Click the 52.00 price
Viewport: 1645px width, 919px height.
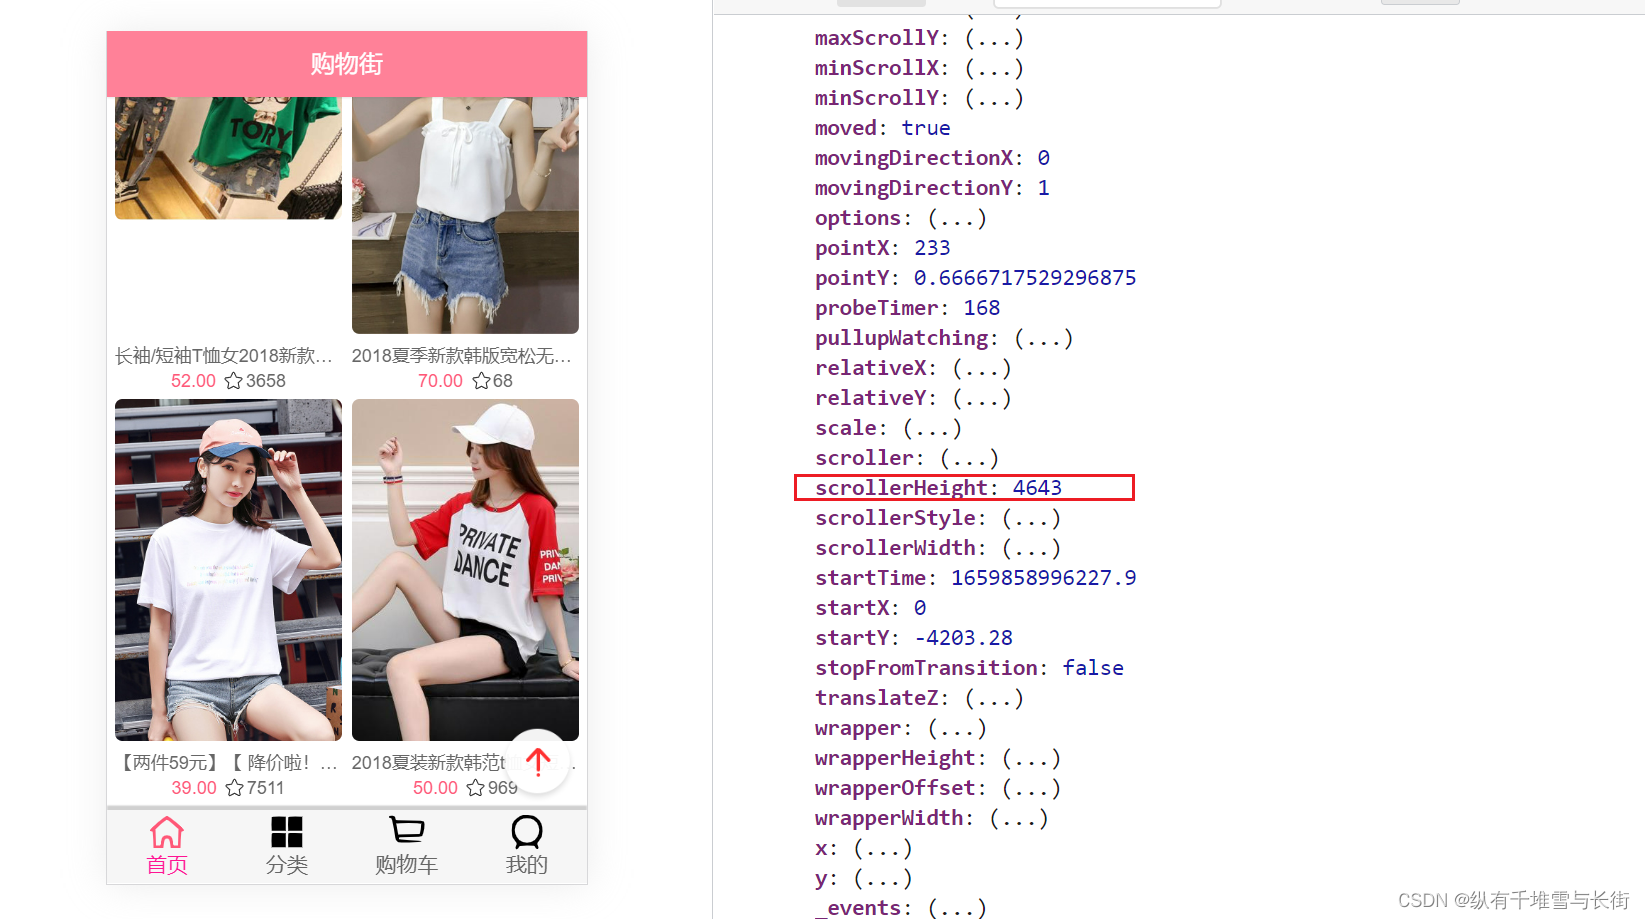(193, 381)
